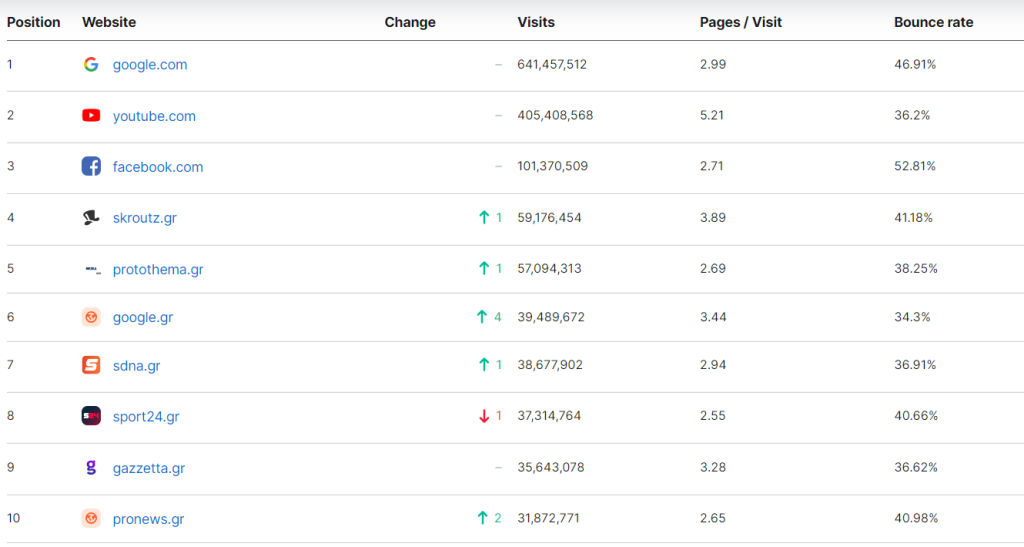
Task: Open the google.com link
Action: tap(150, 65)
